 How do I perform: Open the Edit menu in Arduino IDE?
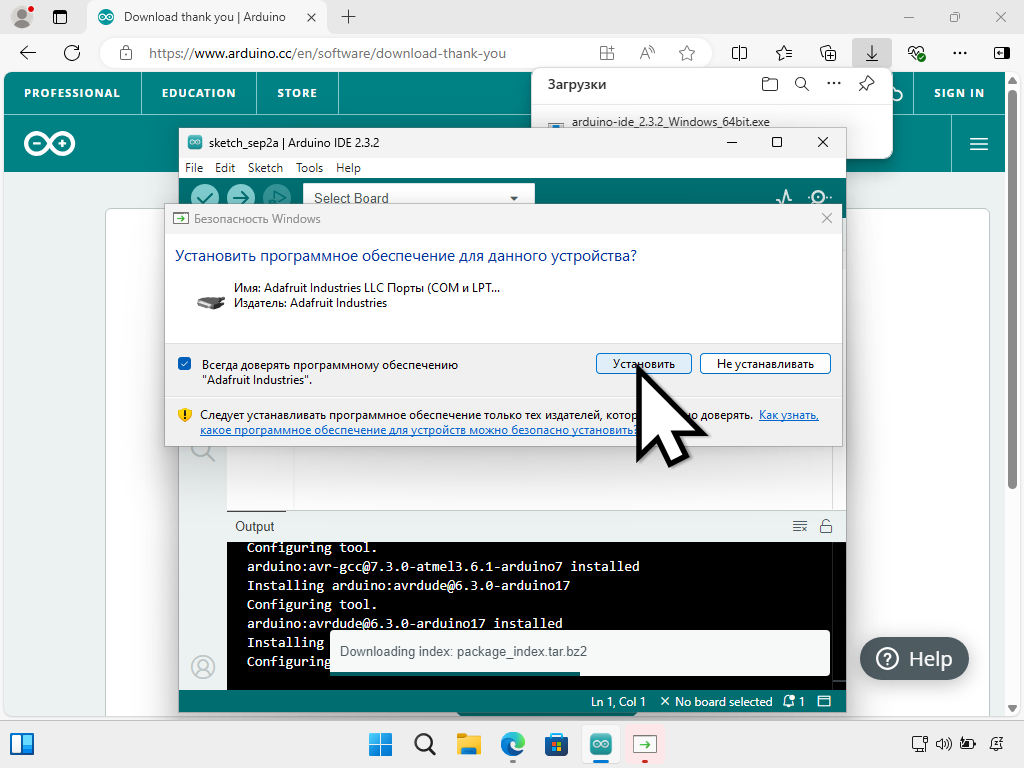(x=225, y=168)
